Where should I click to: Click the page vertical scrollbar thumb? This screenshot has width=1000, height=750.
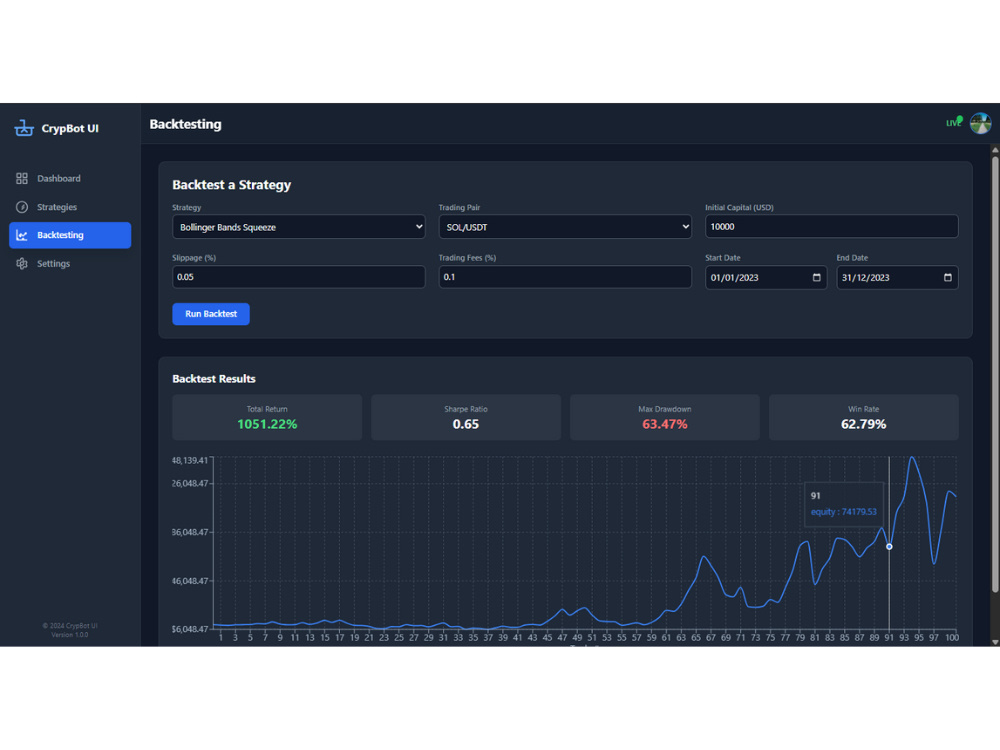[995, 373]
